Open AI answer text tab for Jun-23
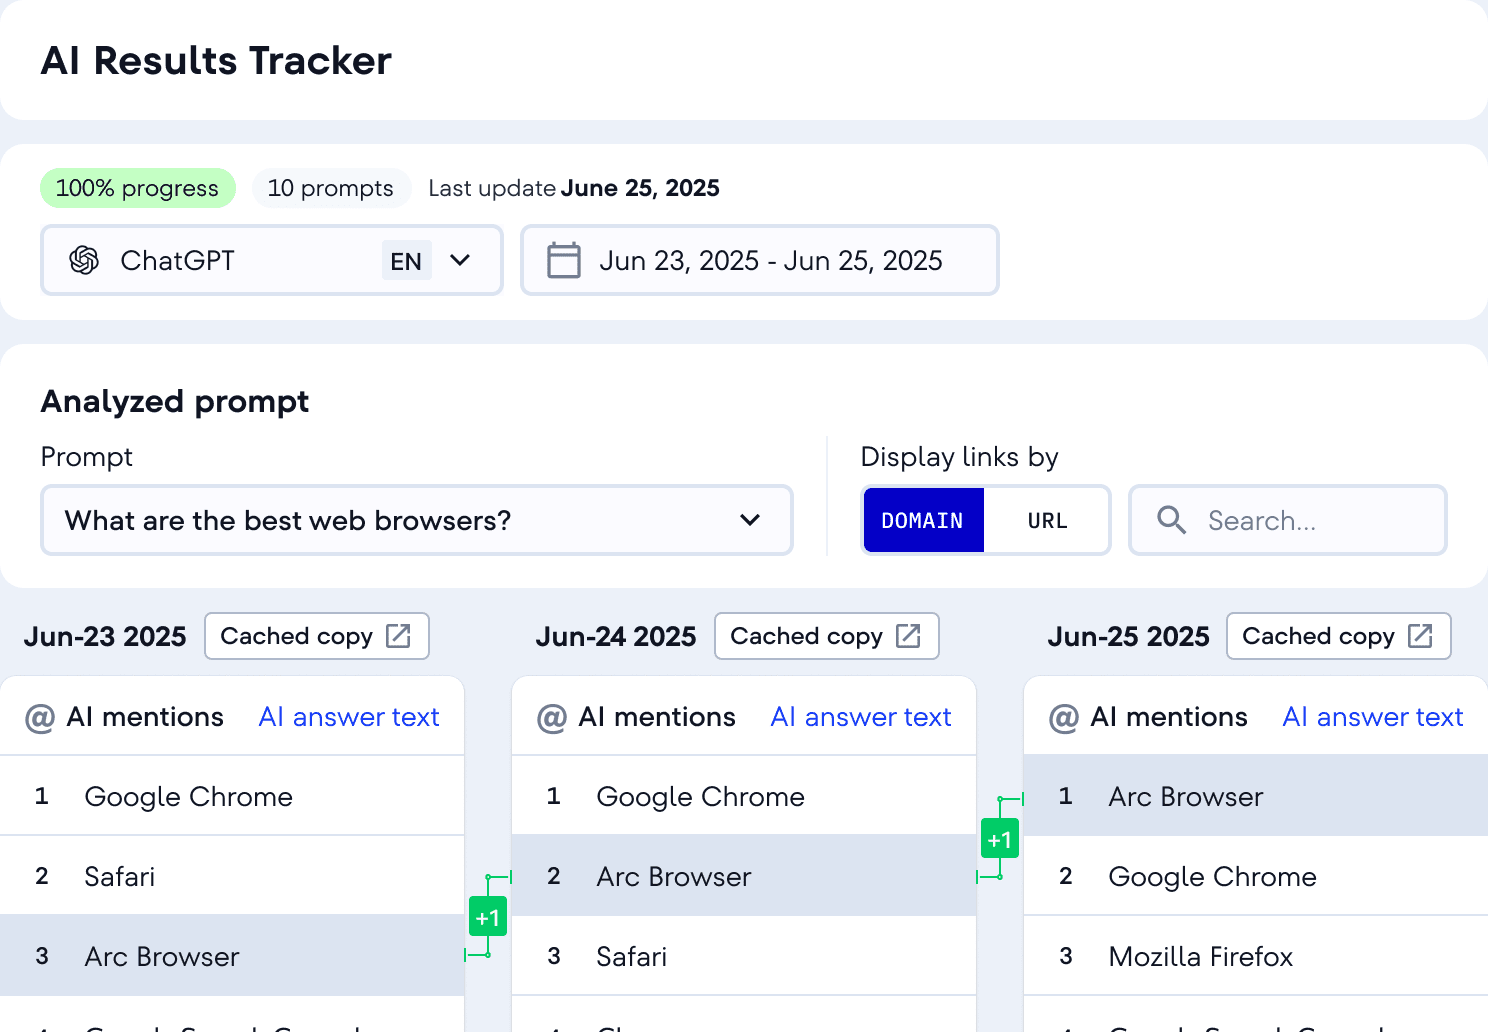Screen dimensions: 1488x1032 pyautogui.click(x=349, y=717)
